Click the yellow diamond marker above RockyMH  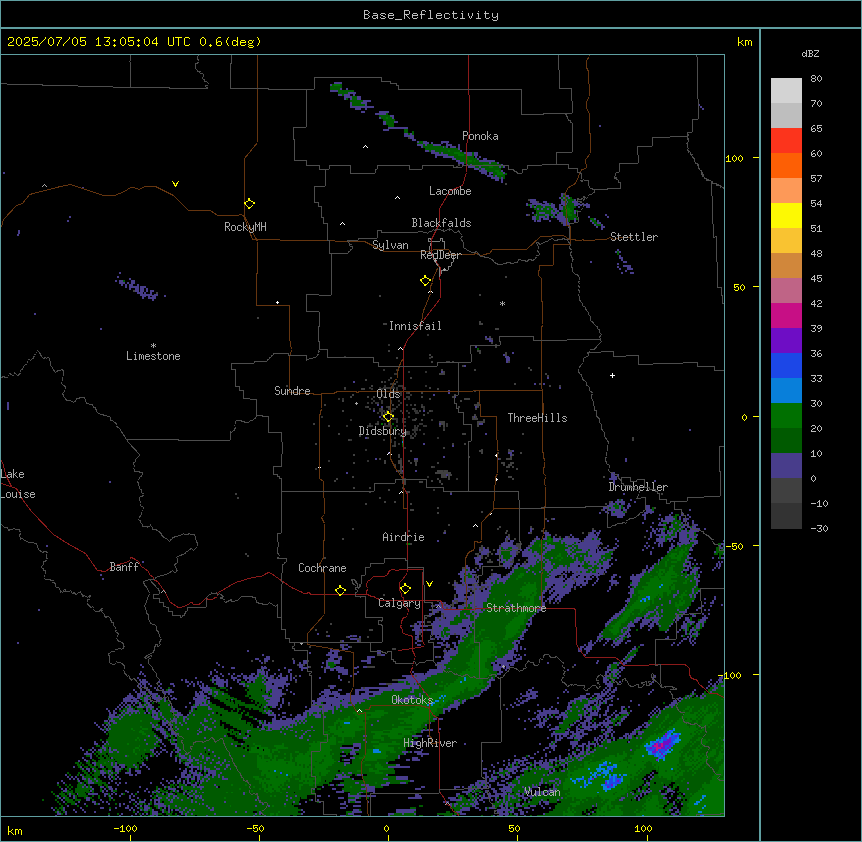pos(249,204)
